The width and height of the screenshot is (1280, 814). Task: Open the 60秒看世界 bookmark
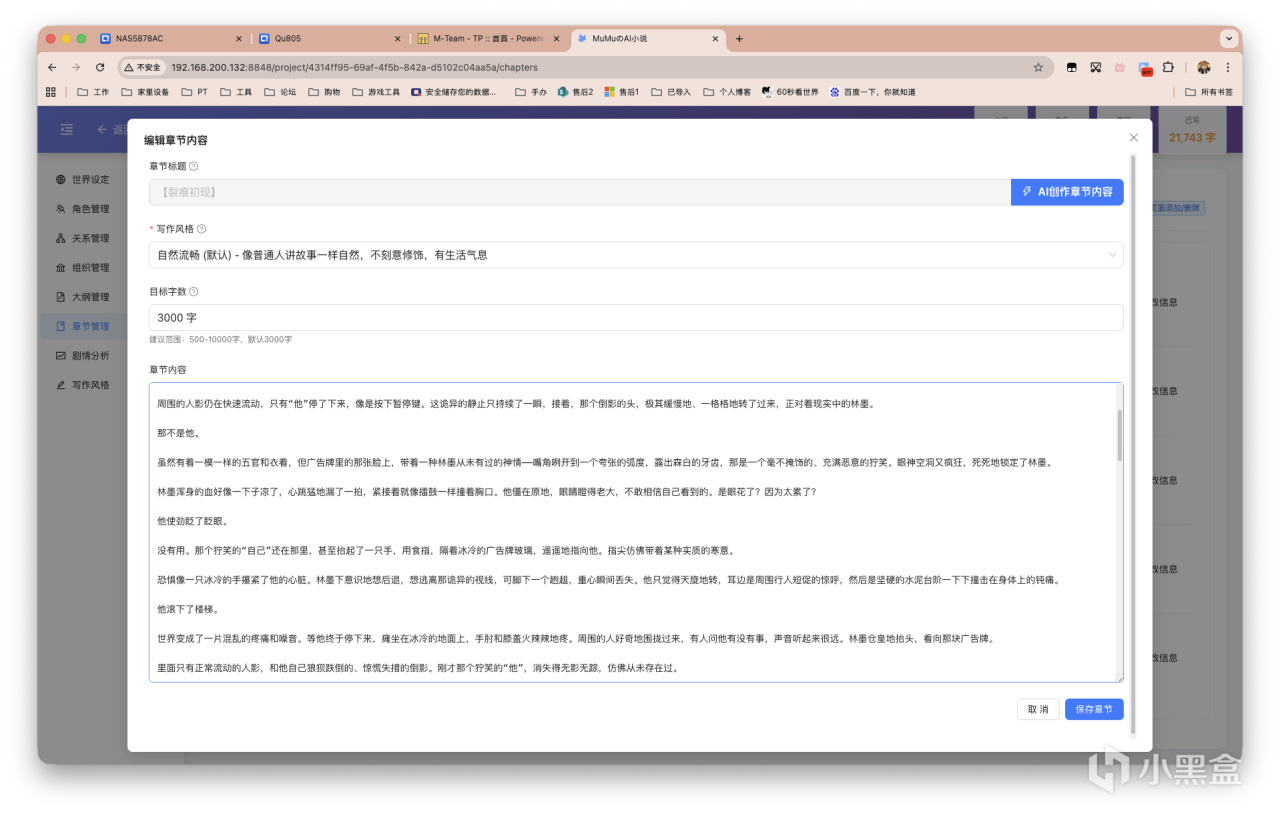pos(790,92)
